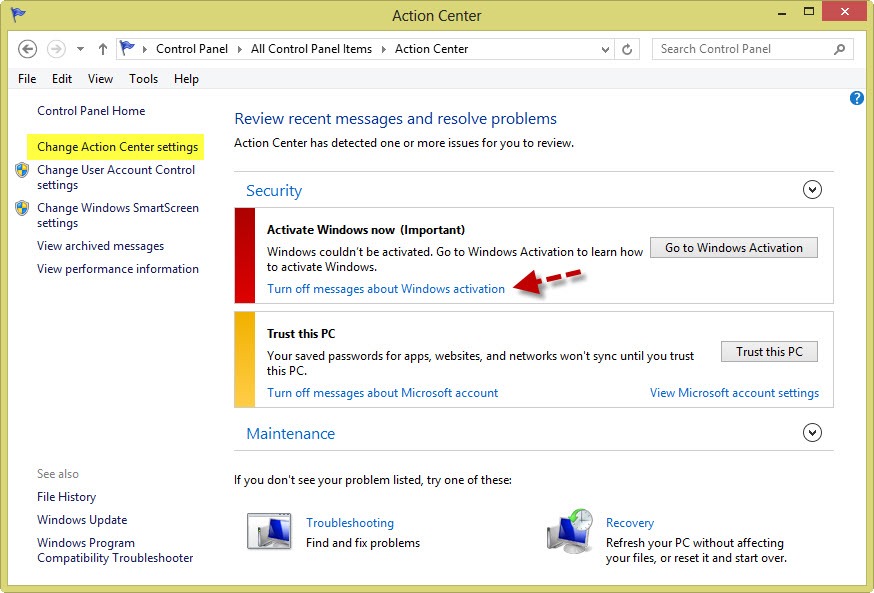Click the All Control Panel Items breadcrumb
This screenshot has width=874, height=593.
[311, 49]
